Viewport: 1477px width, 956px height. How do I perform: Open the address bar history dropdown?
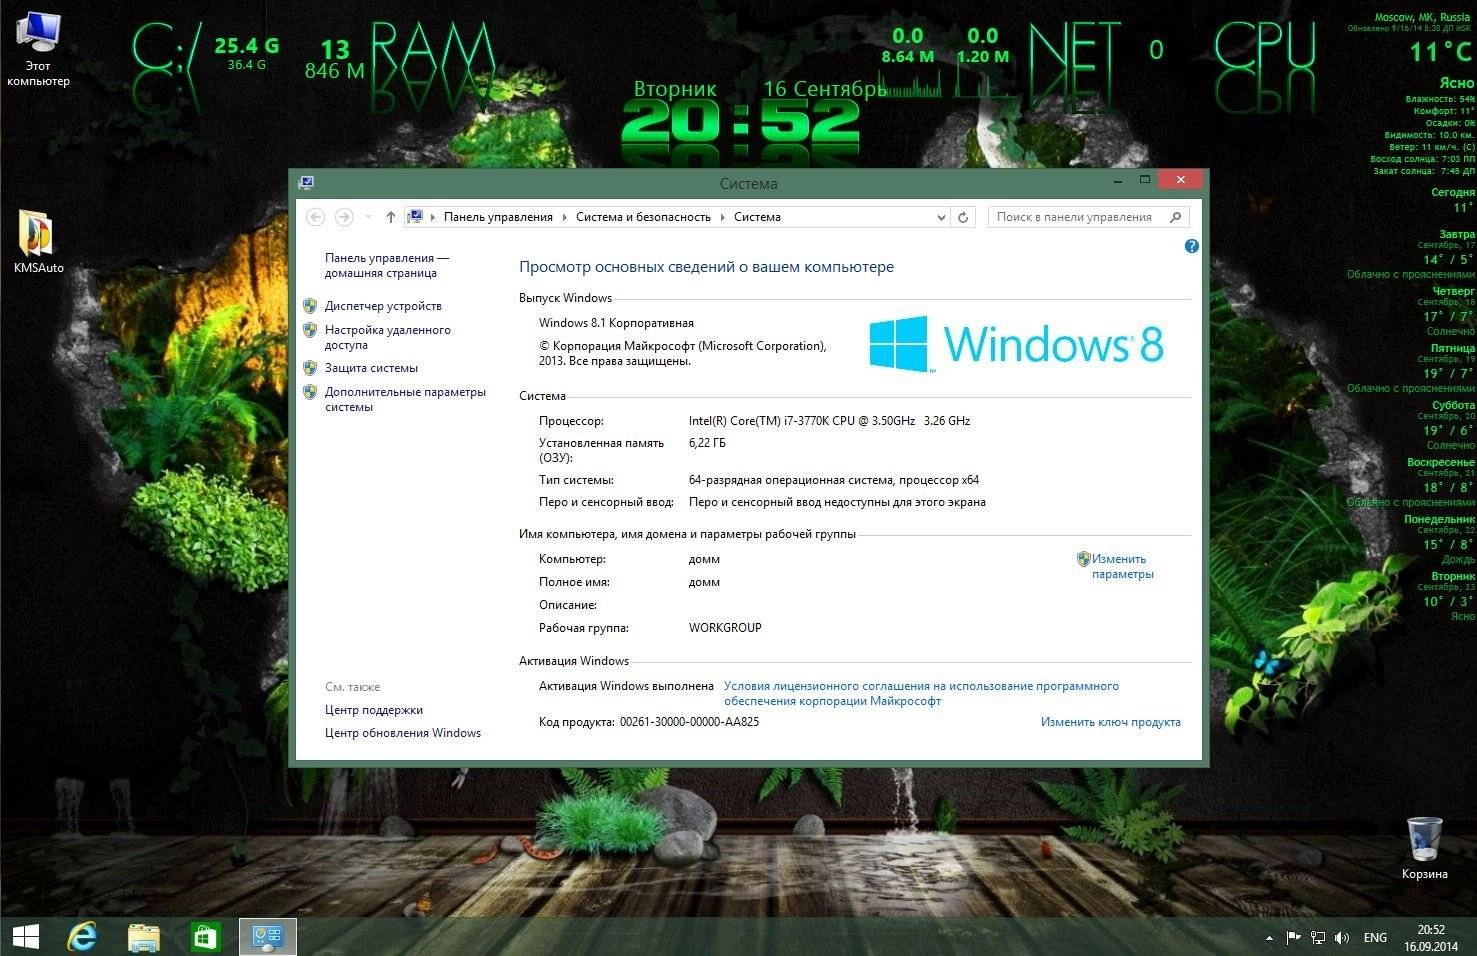tap(940, 217)
